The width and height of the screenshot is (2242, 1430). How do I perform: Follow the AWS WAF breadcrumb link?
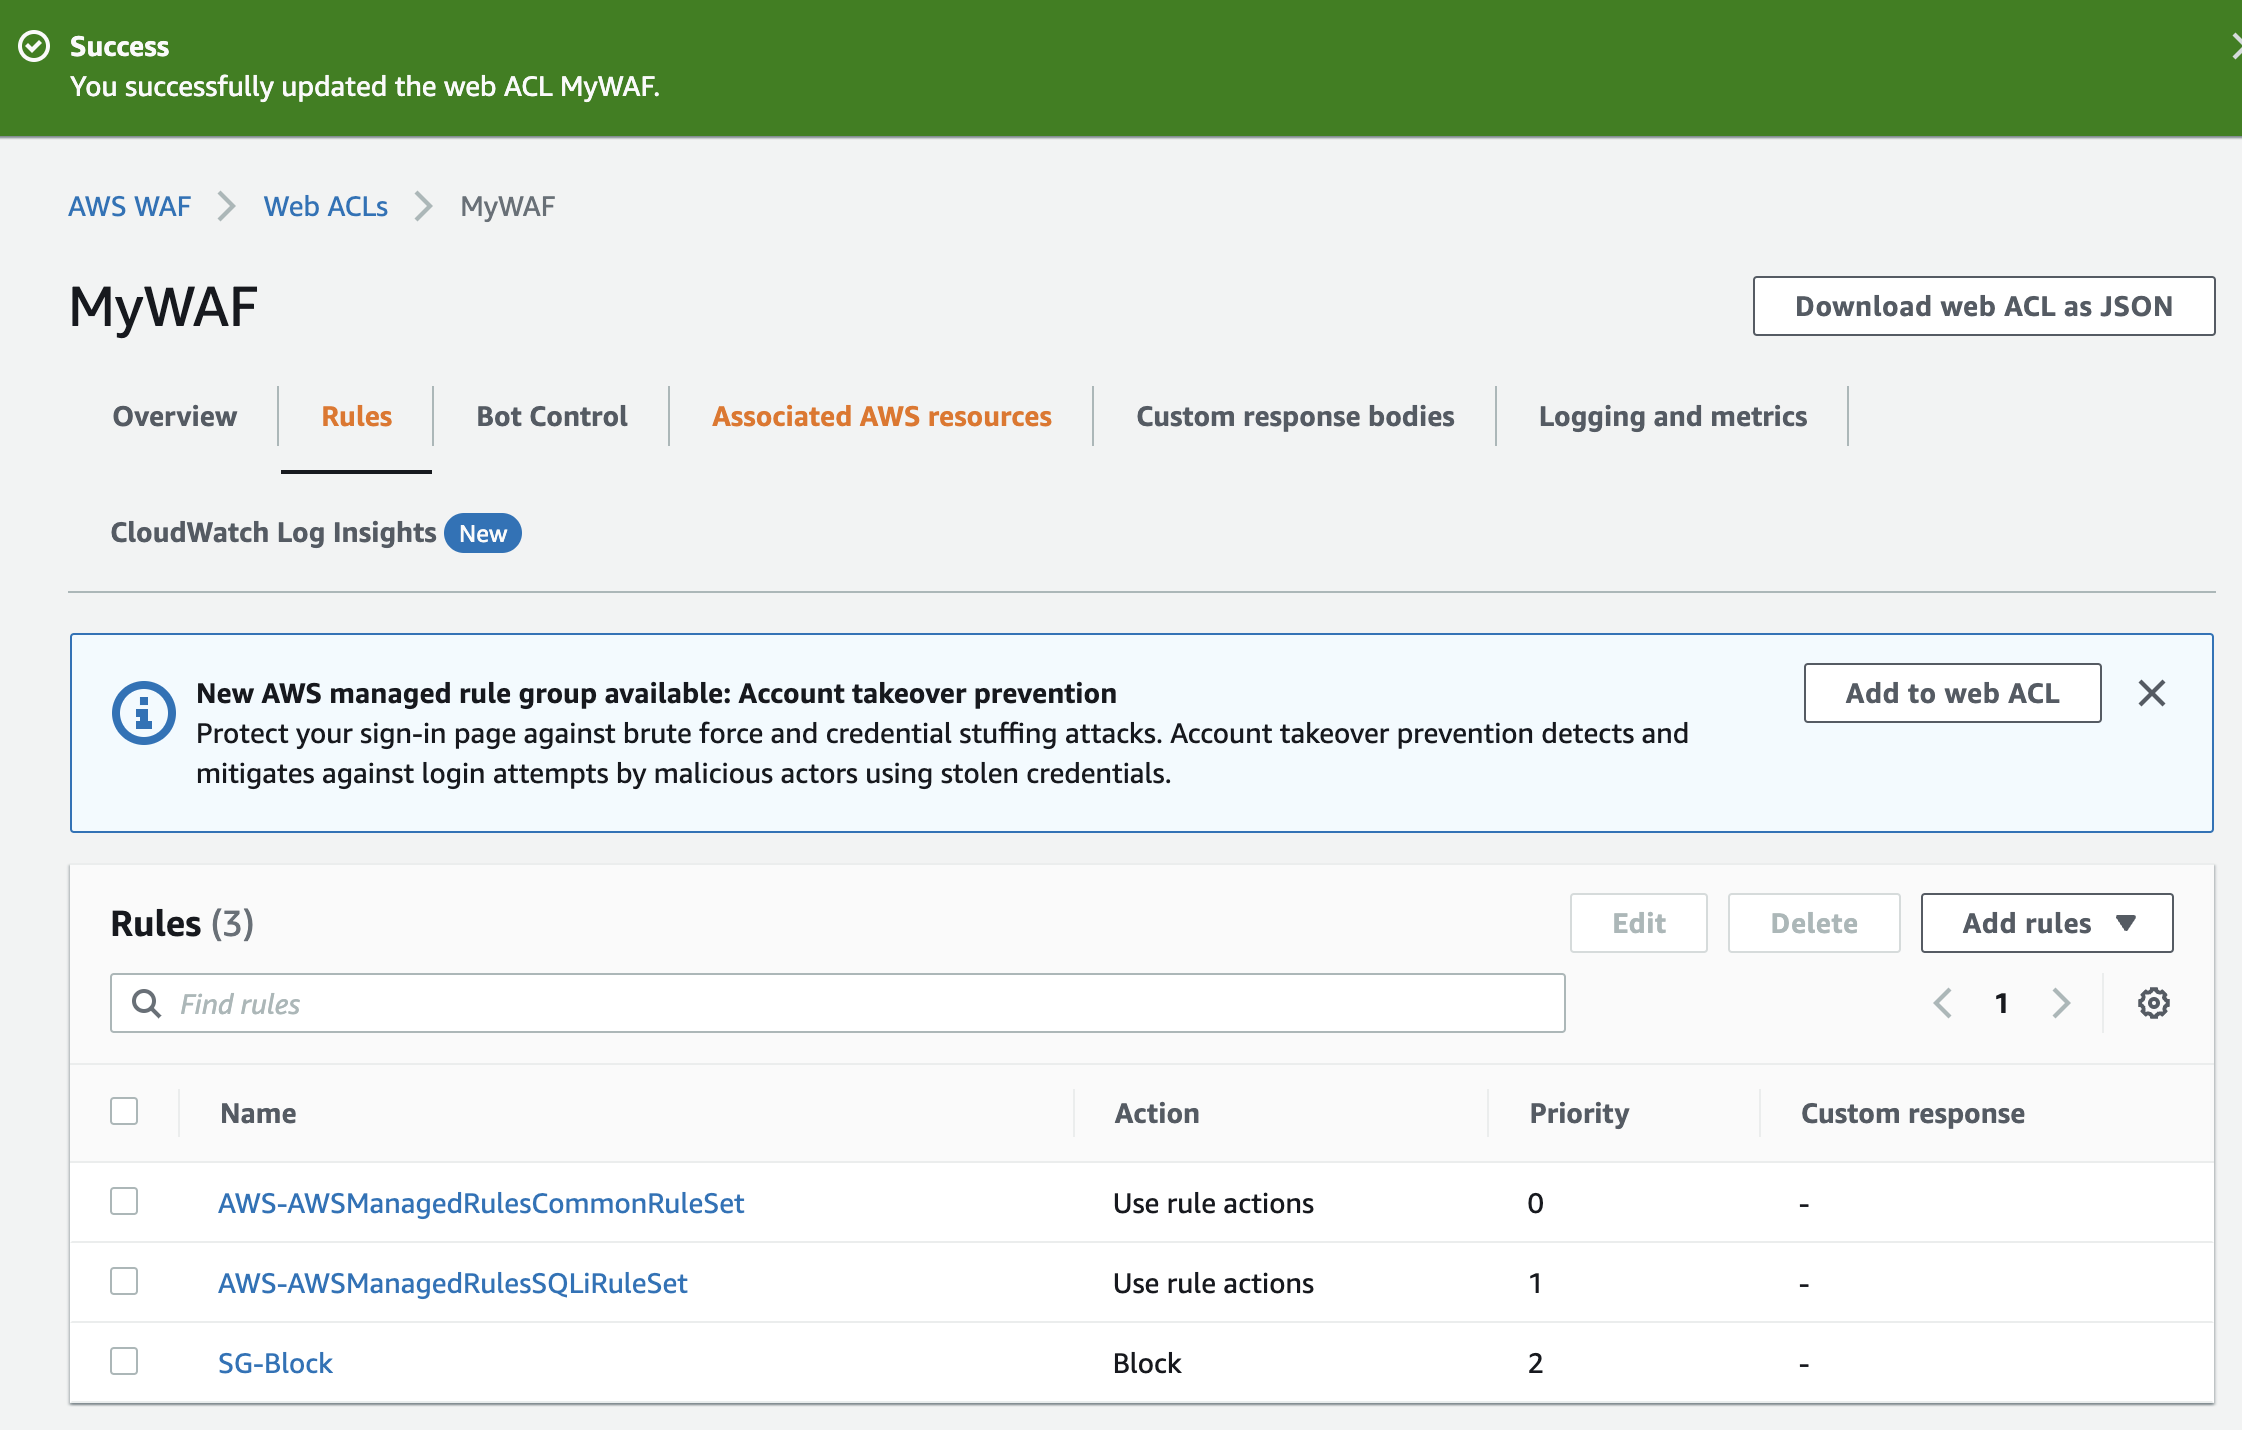pos(129,206)
